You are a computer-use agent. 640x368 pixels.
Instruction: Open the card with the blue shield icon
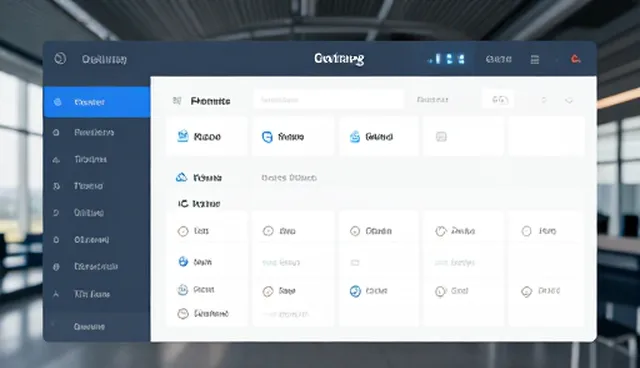293,136
